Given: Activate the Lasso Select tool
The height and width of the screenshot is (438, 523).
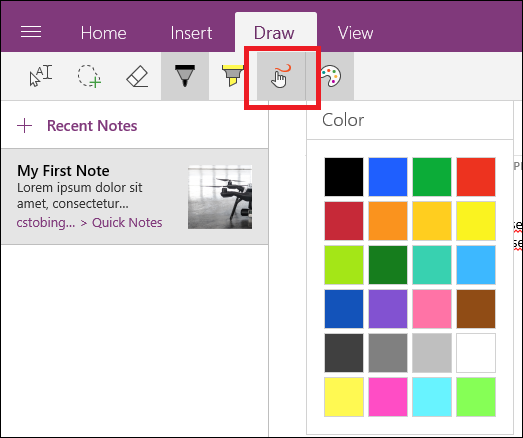Looking at the screenshot, I should pyautogui.click(x=89, y=76).
